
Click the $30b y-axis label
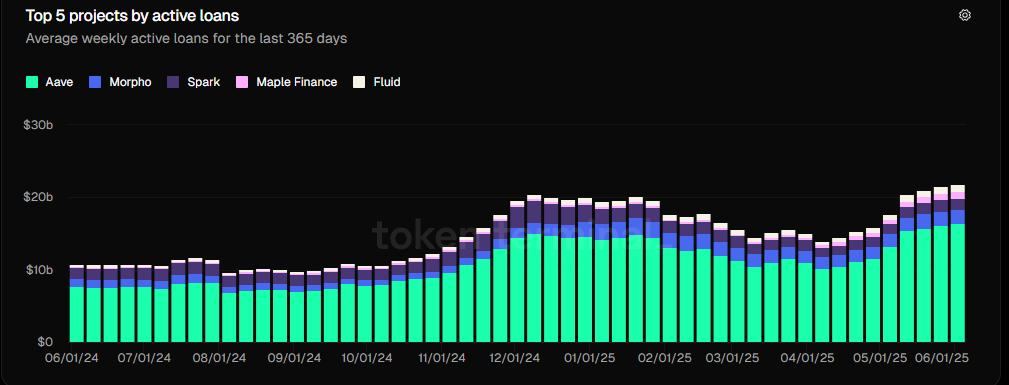(x=39, y=124)
